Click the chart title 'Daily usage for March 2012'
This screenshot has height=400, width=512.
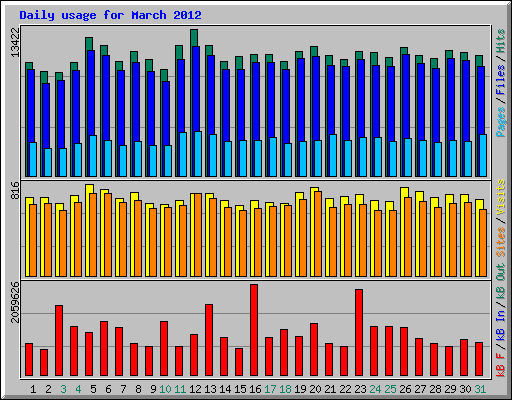pyautogui.click(x=110, y=15)
